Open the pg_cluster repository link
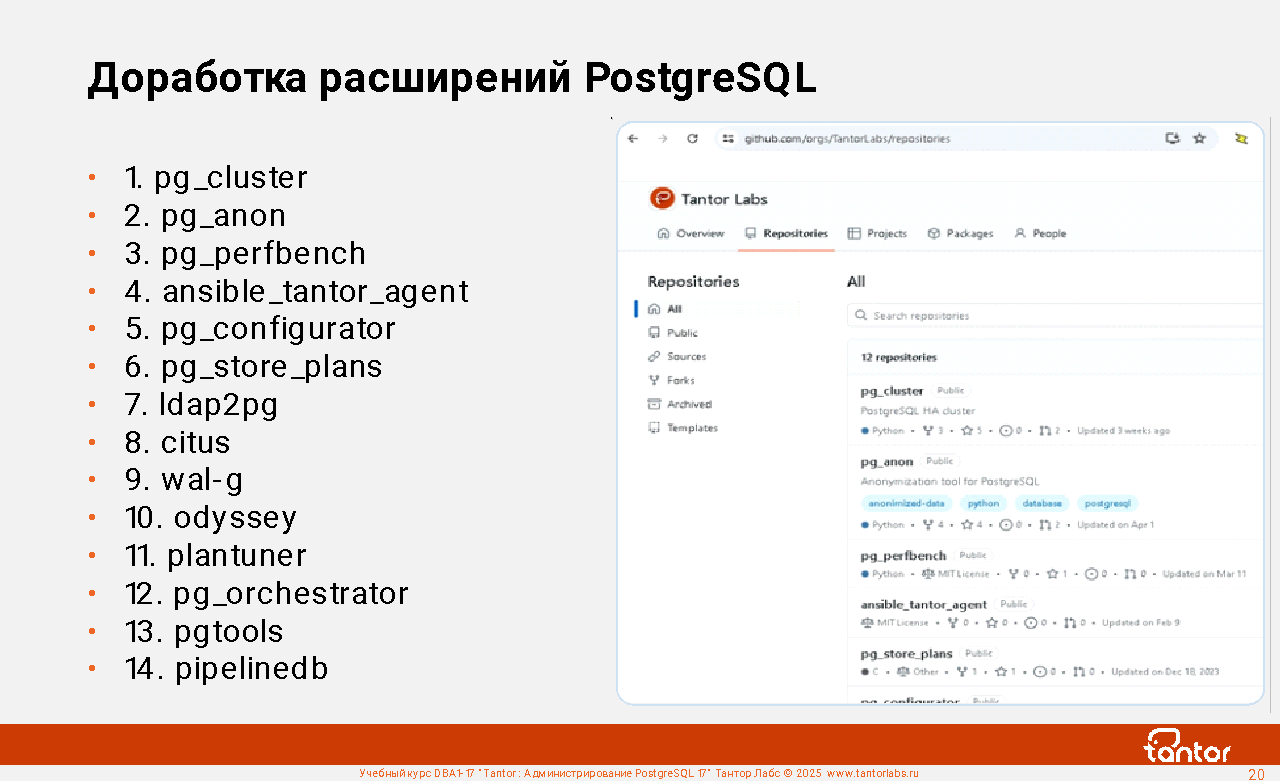The height and width of the screenshot is (781, 1280). [x=892, y=391]
